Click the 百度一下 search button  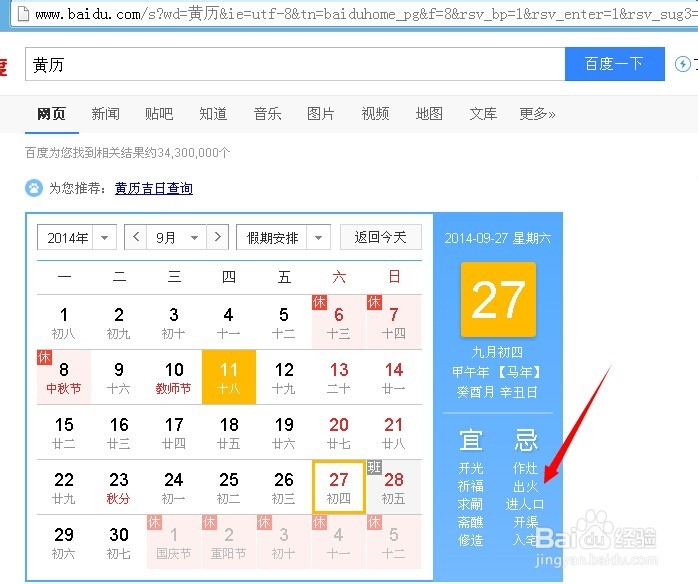coord(614,64)
